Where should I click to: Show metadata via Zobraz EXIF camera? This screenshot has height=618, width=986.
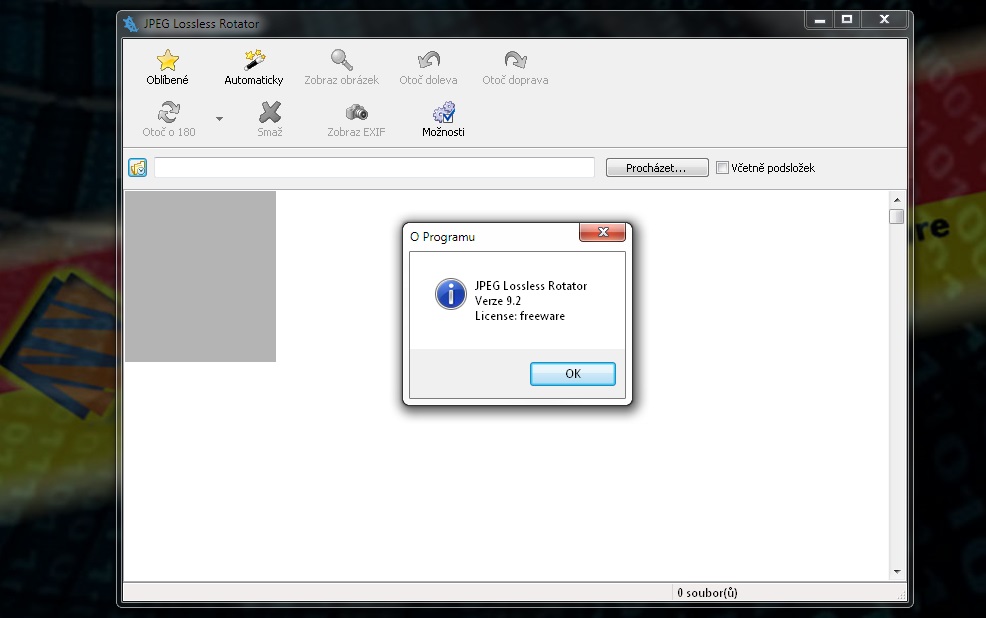pos(357,113)
